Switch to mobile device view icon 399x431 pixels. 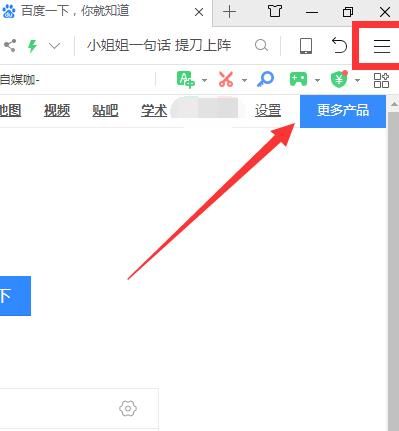click(306, 46)
